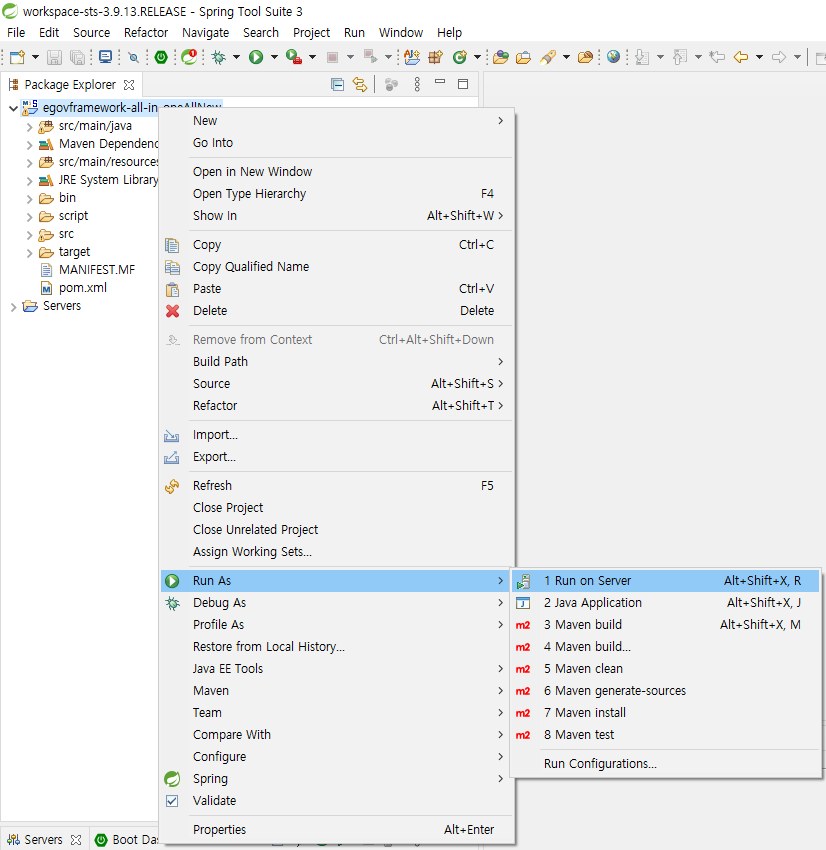
Task: Open the Package Explorer view menu
Action: point(417,85)
